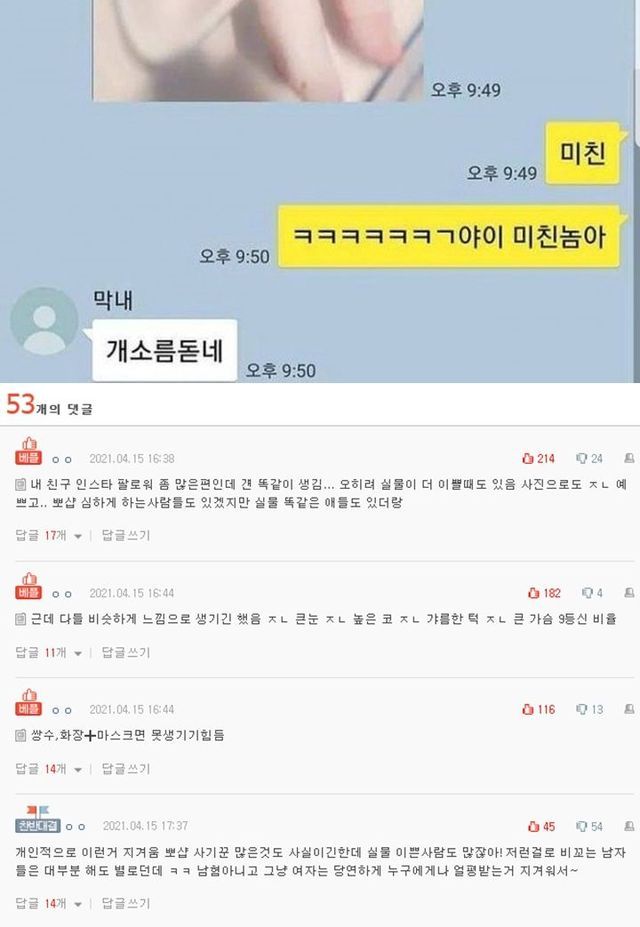Expand the 17 replies dropdown arrow
Viewport: 640px width, 927px height.
[x=78, y=536]
